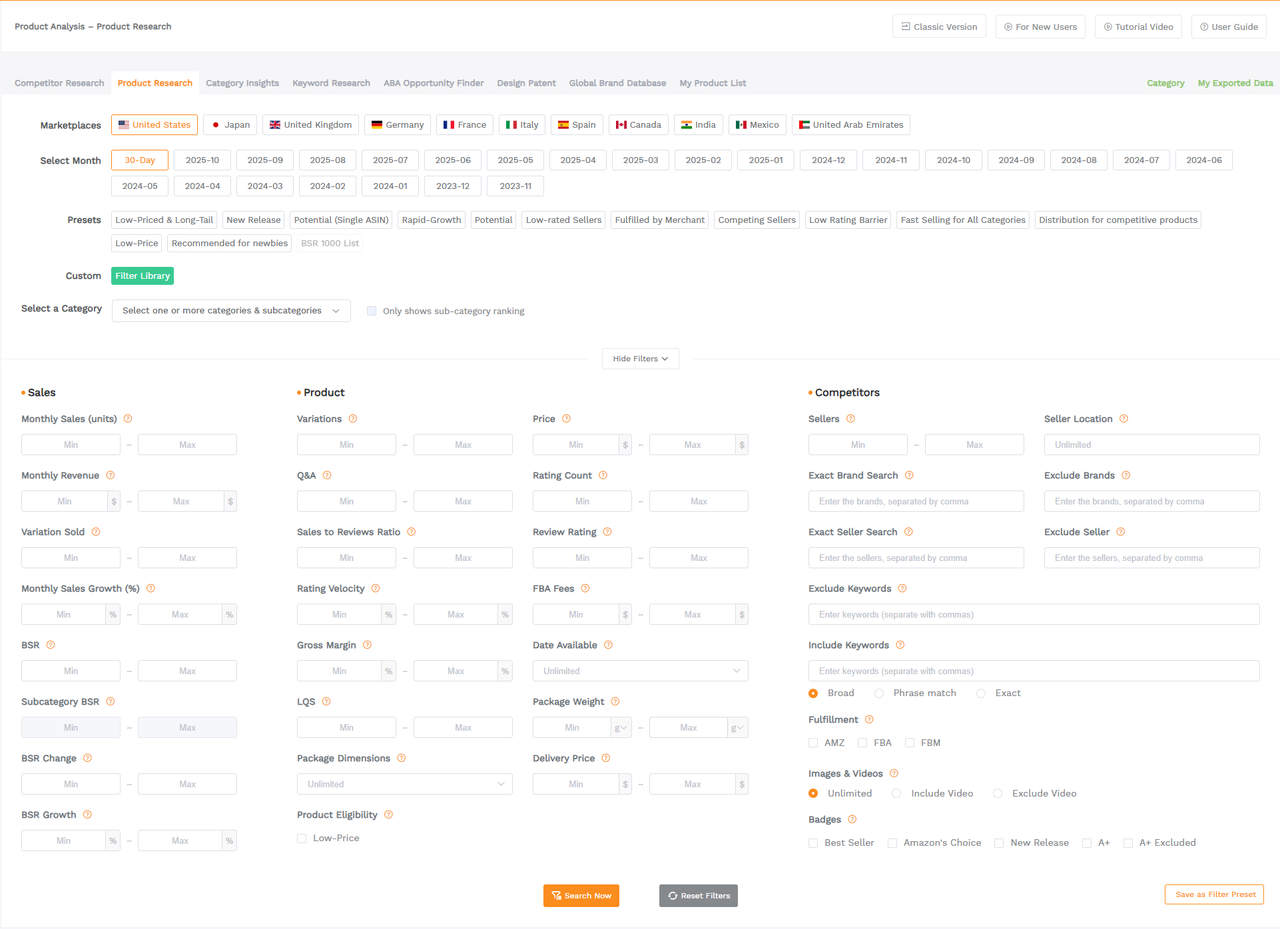Open My Exported Data link
This screenshot has width=1280, height=929.
click(x=1236, y=83)
